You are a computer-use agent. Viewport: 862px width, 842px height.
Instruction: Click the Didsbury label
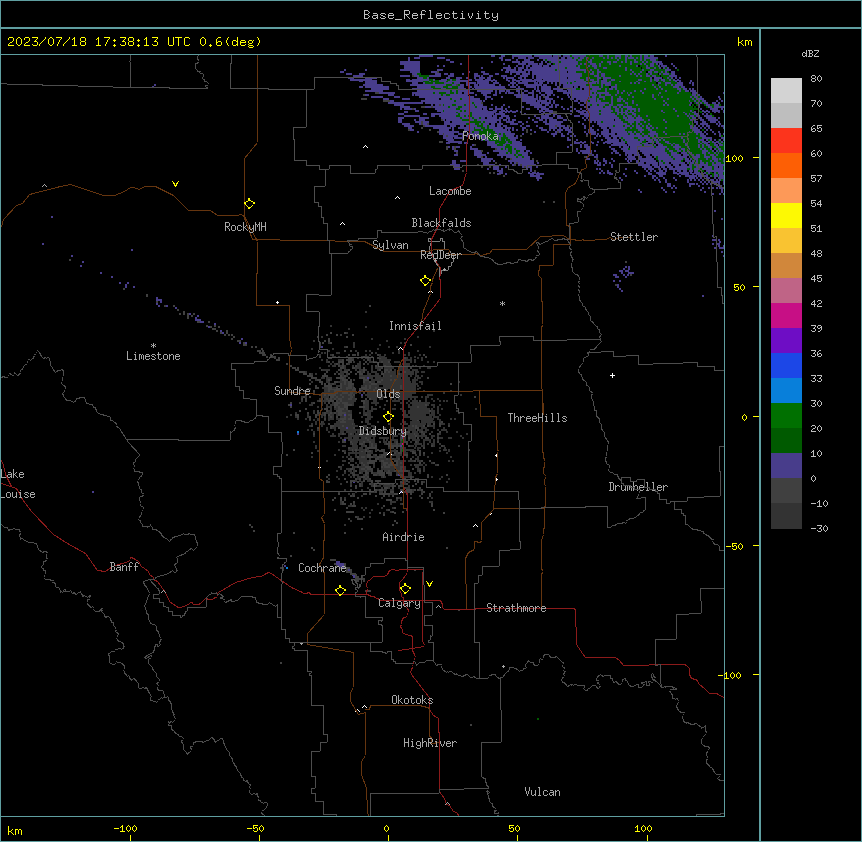pyautogui.click(x=383, y=431)
